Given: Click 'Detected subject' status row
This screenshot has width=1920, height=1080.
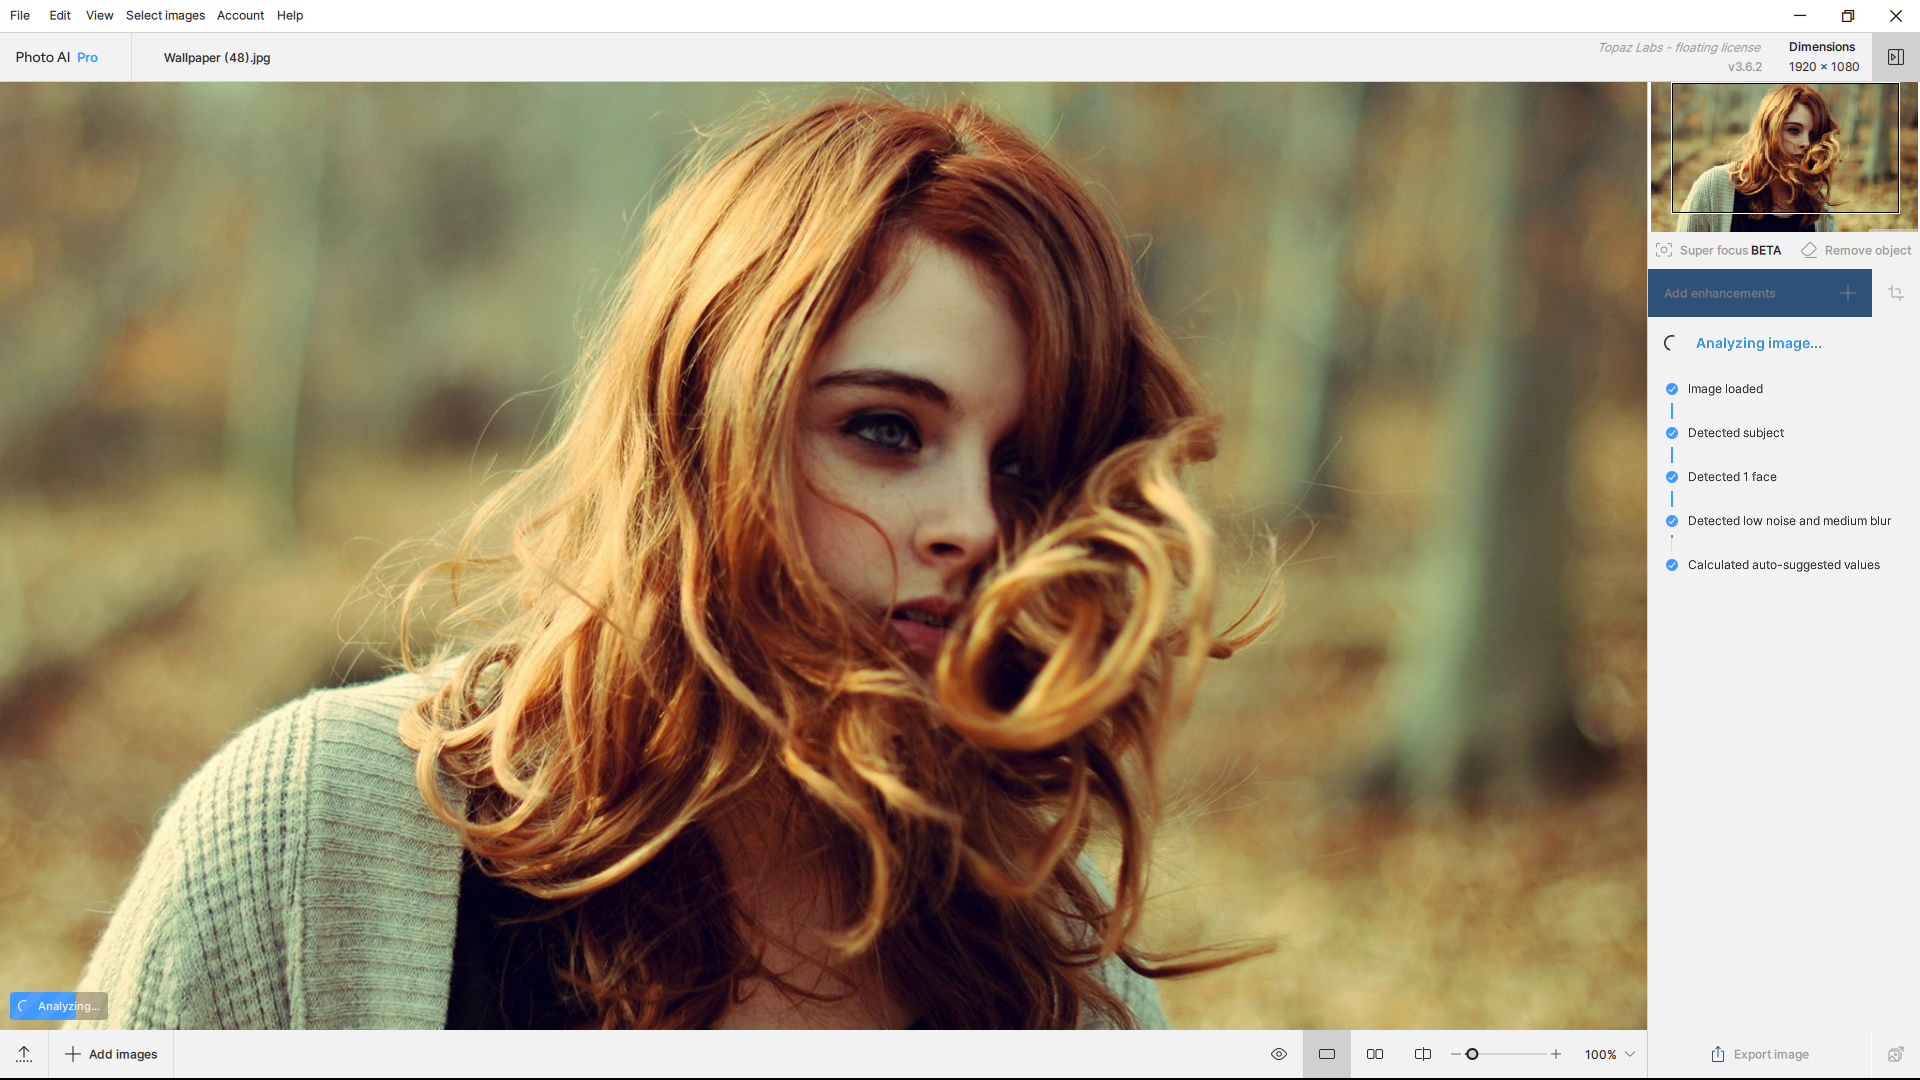Looking at the screenshot, I should (1724, 433).
